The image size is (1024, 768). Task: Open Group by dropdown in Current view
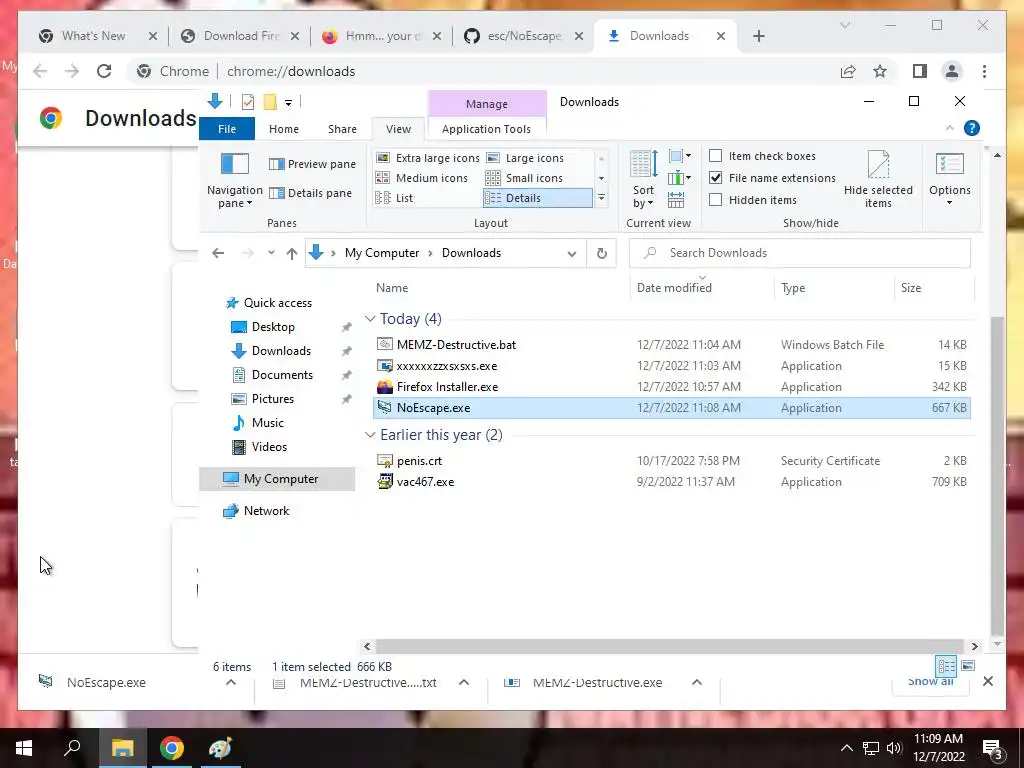click(680, 156)
